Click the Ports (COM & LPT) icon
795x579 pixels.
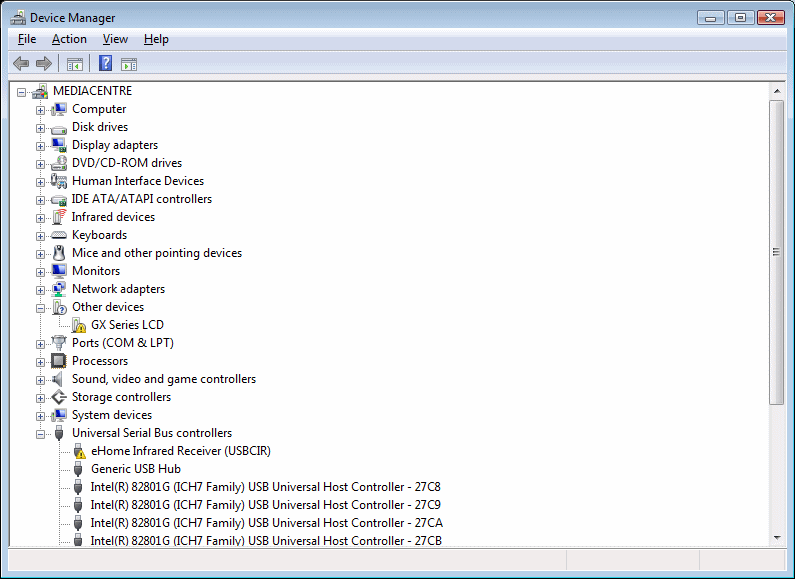[x=59, y=343]
